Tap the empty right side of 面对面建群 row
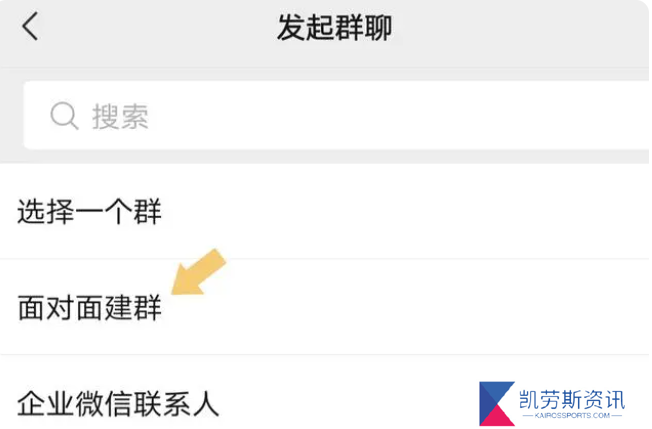 [x=457, y=307]
